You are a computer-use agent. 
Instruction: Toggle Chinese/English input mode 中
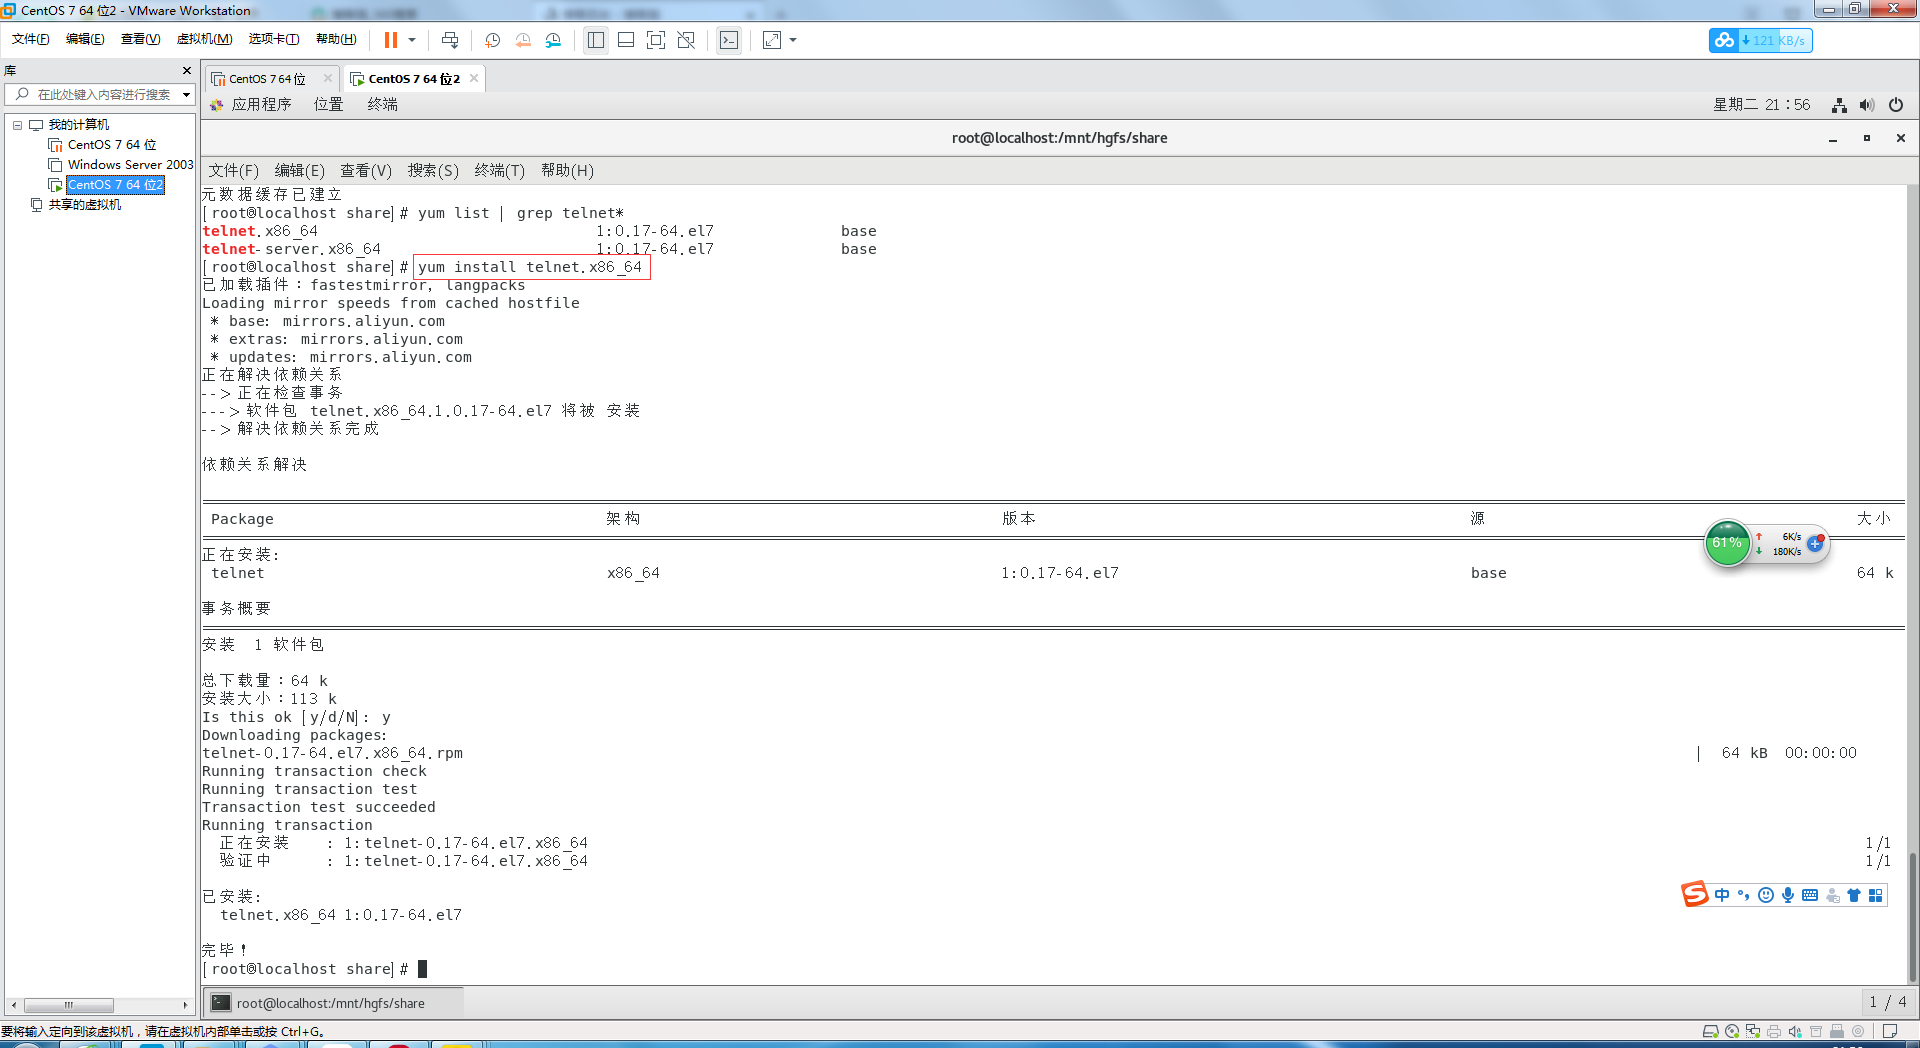1722,895
